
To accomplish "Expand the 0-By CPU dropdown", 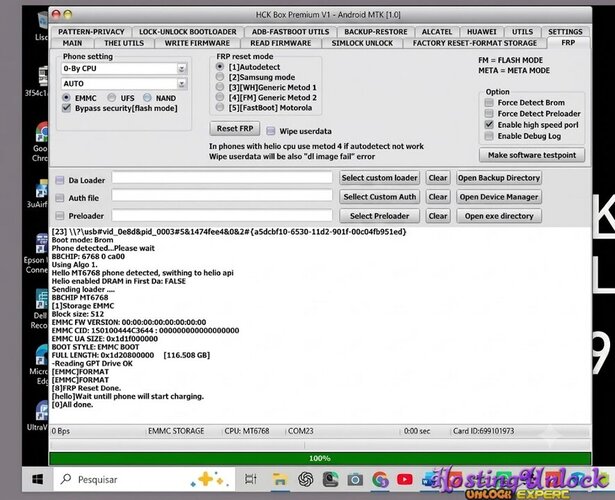I will click(182, 69).
